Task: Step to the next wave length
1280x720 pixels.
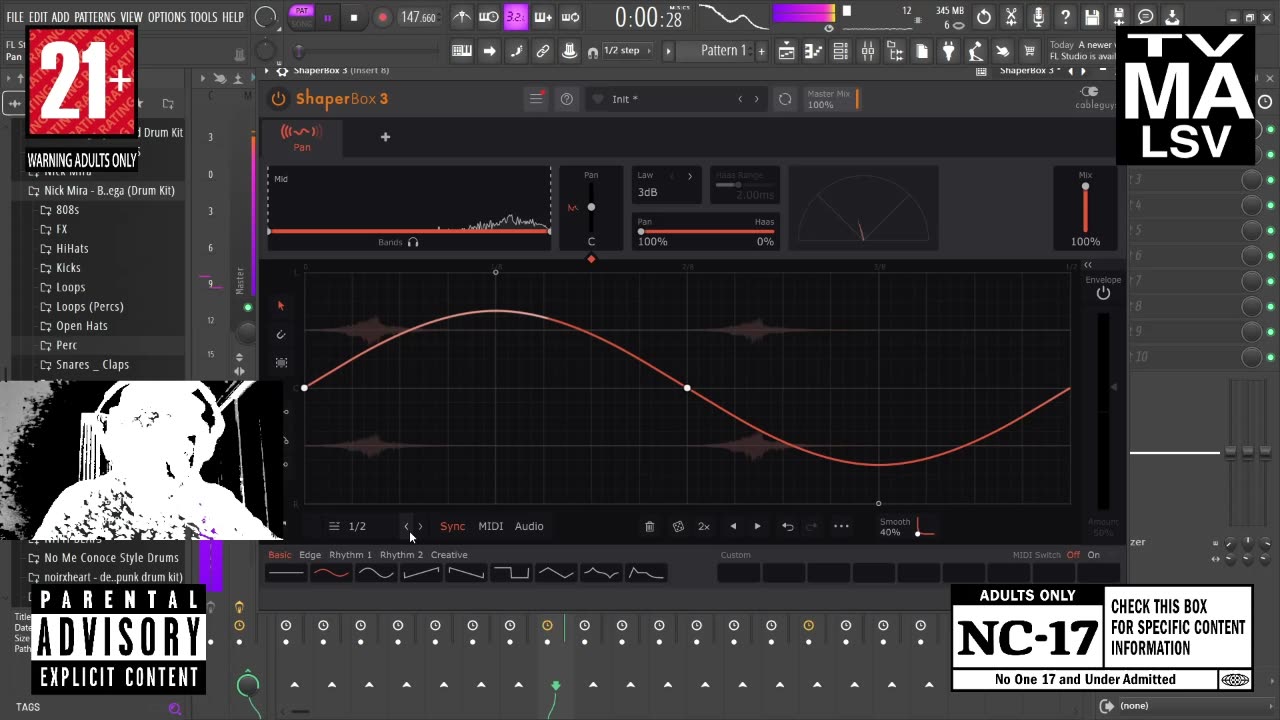Action: 420,526
